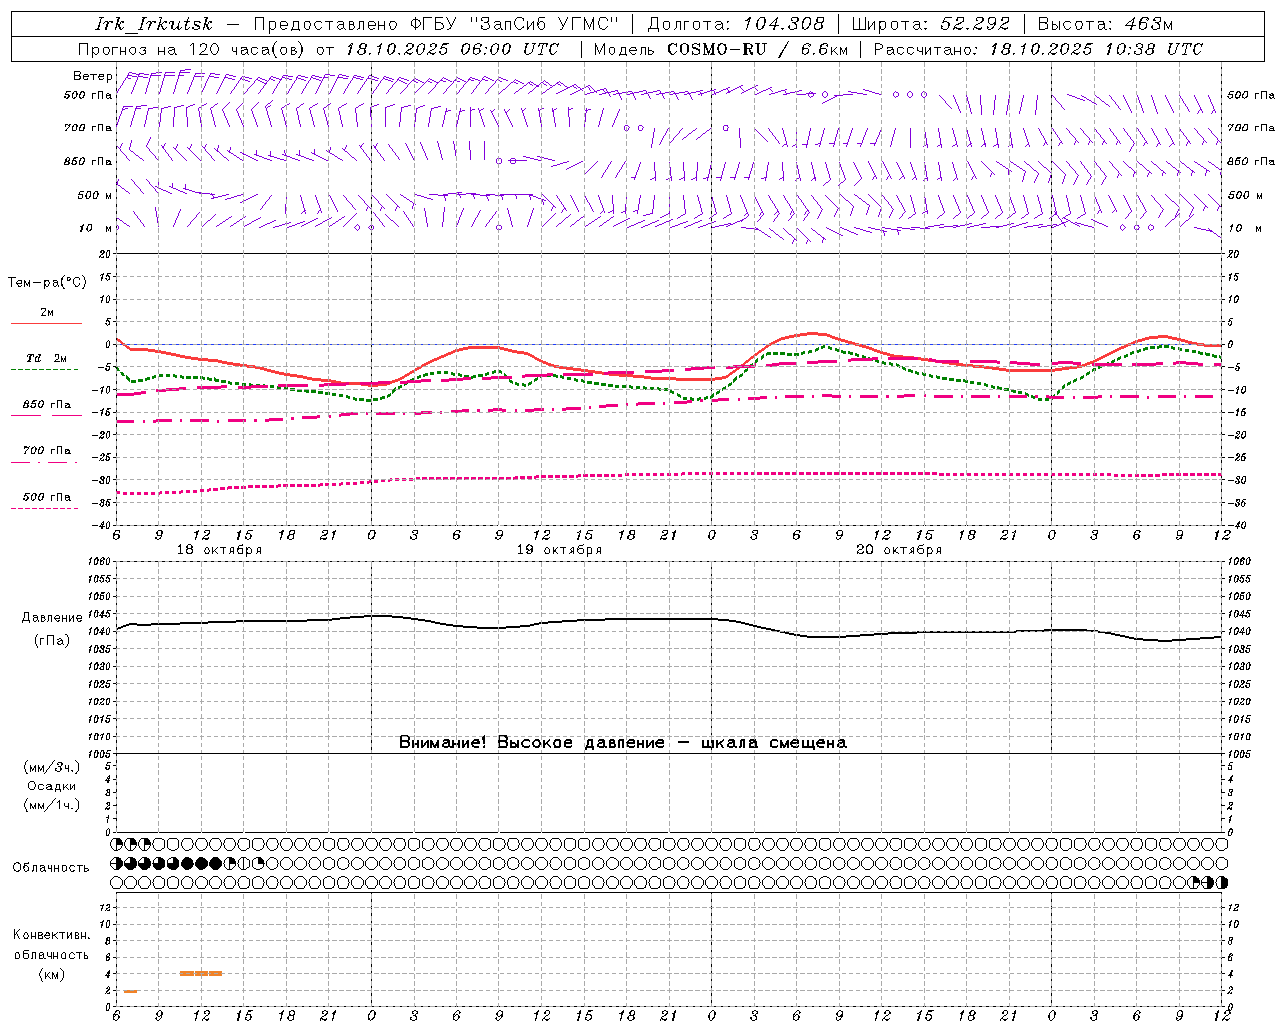
Task: Click the 20 октября date label
Action: (x=899, y=550)
